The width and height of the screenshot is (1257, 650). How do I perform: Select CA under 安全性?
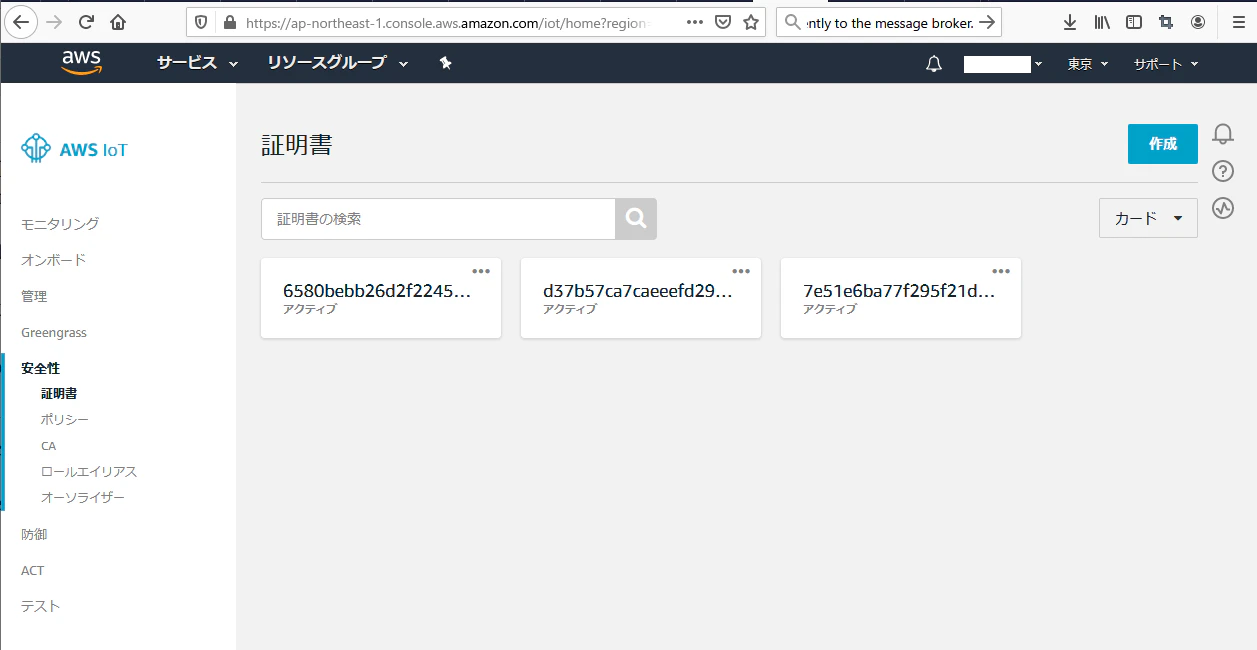(49, 446)
